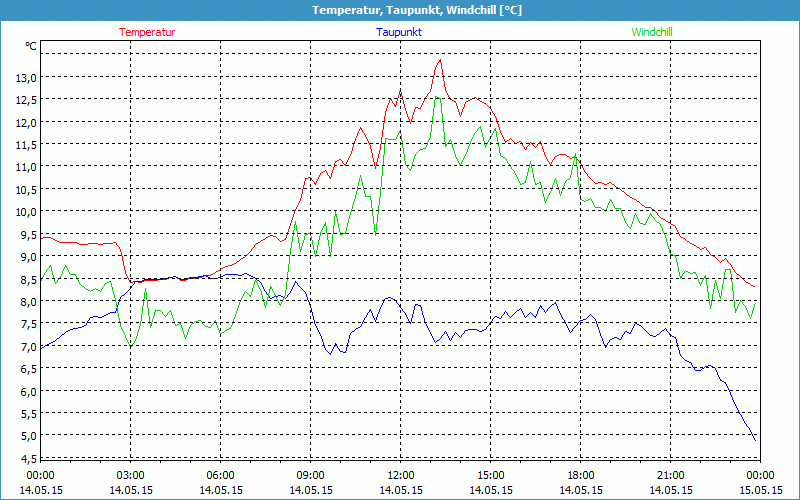Click the 11,0 y-axis value

tap(26, 167)
